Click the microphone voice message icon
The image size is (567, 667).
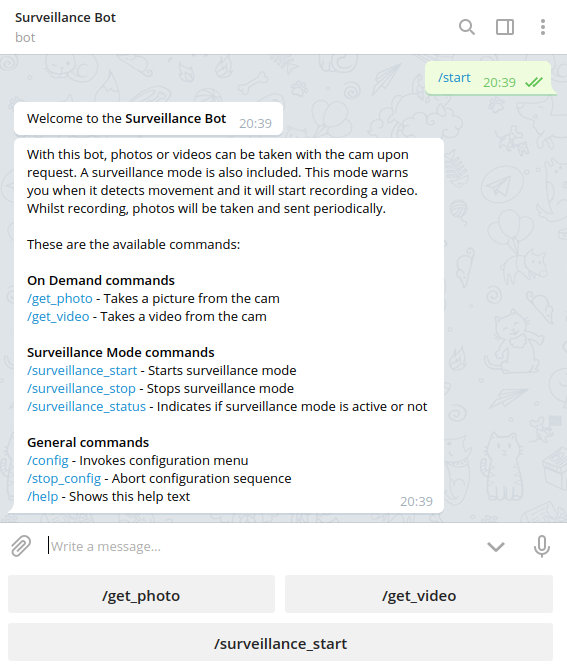pos(541,546)
